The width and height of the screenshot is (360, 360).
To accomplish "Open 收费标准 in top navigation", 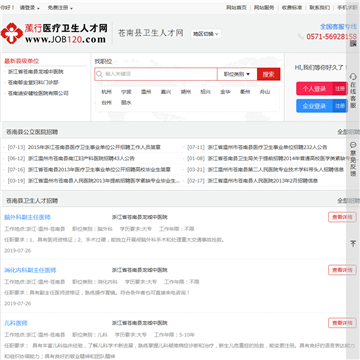I will (x=292, y=7).
